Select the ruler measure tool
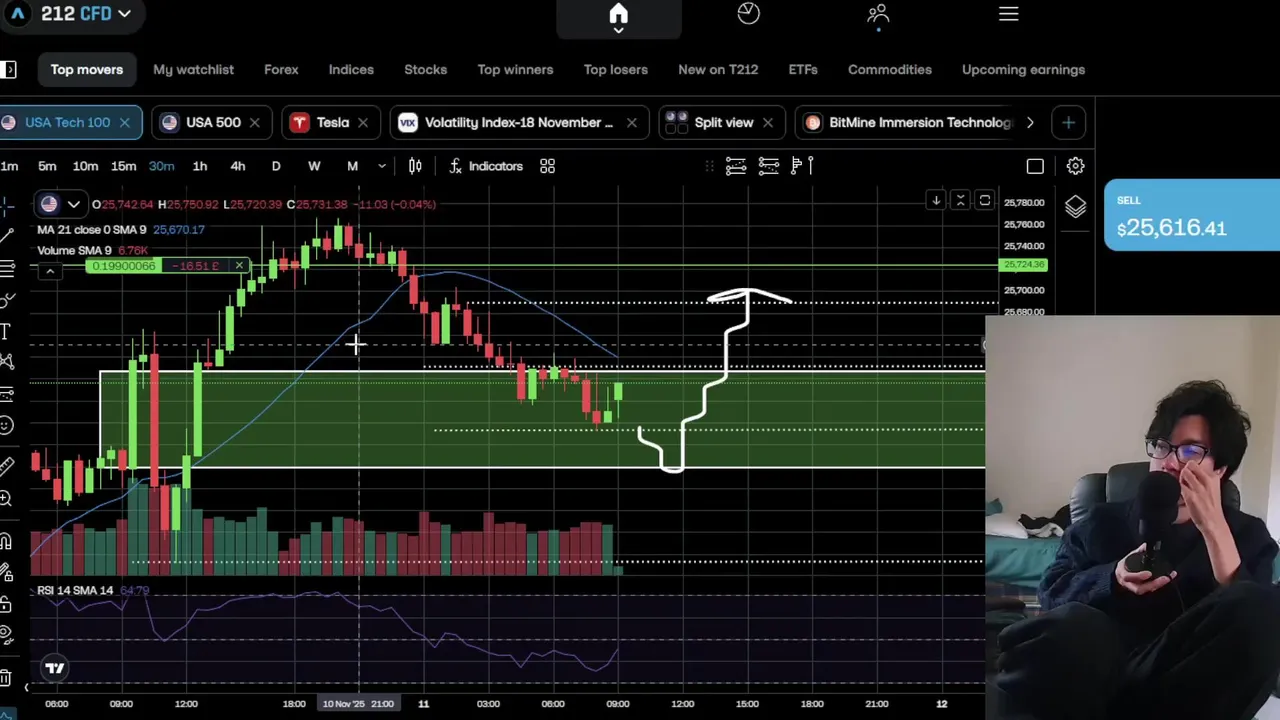 (6, 465)
